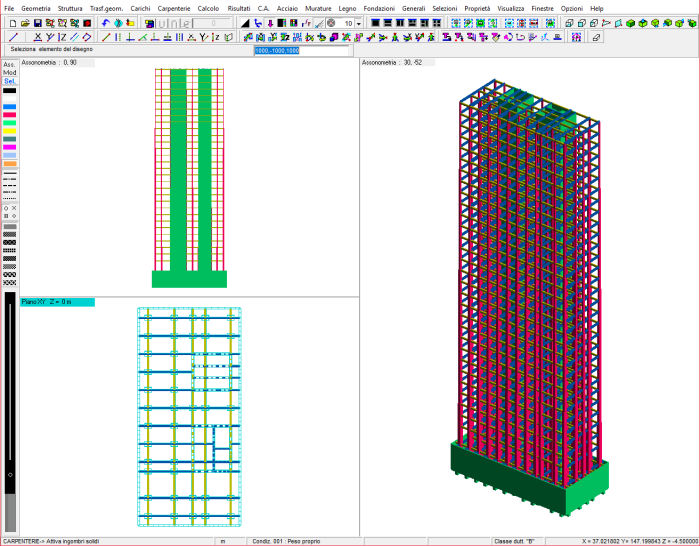Click the blue undo arrow icon
Viewport: 700px width, 546px height.
point(106,23)
